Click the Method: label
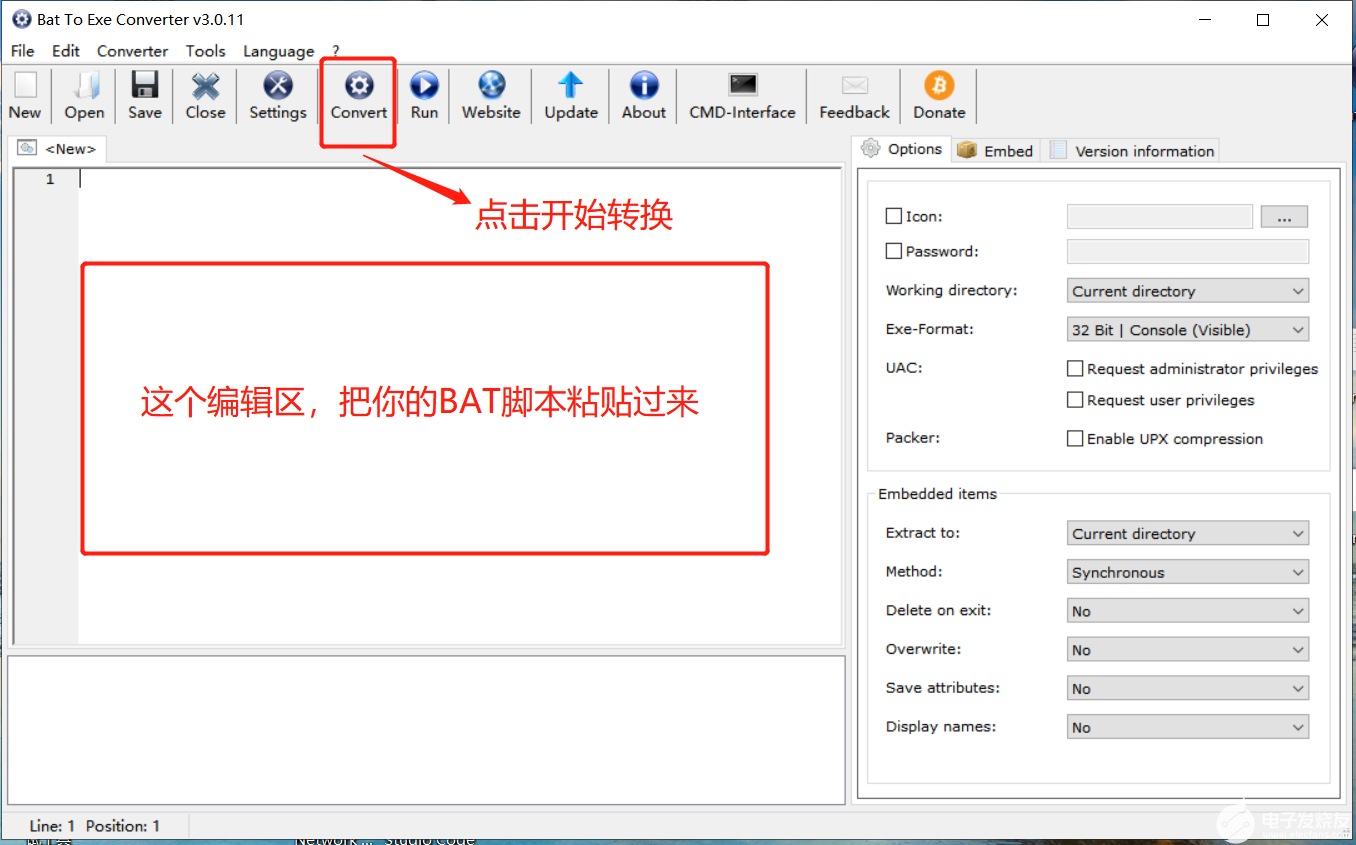 (915, 572)
